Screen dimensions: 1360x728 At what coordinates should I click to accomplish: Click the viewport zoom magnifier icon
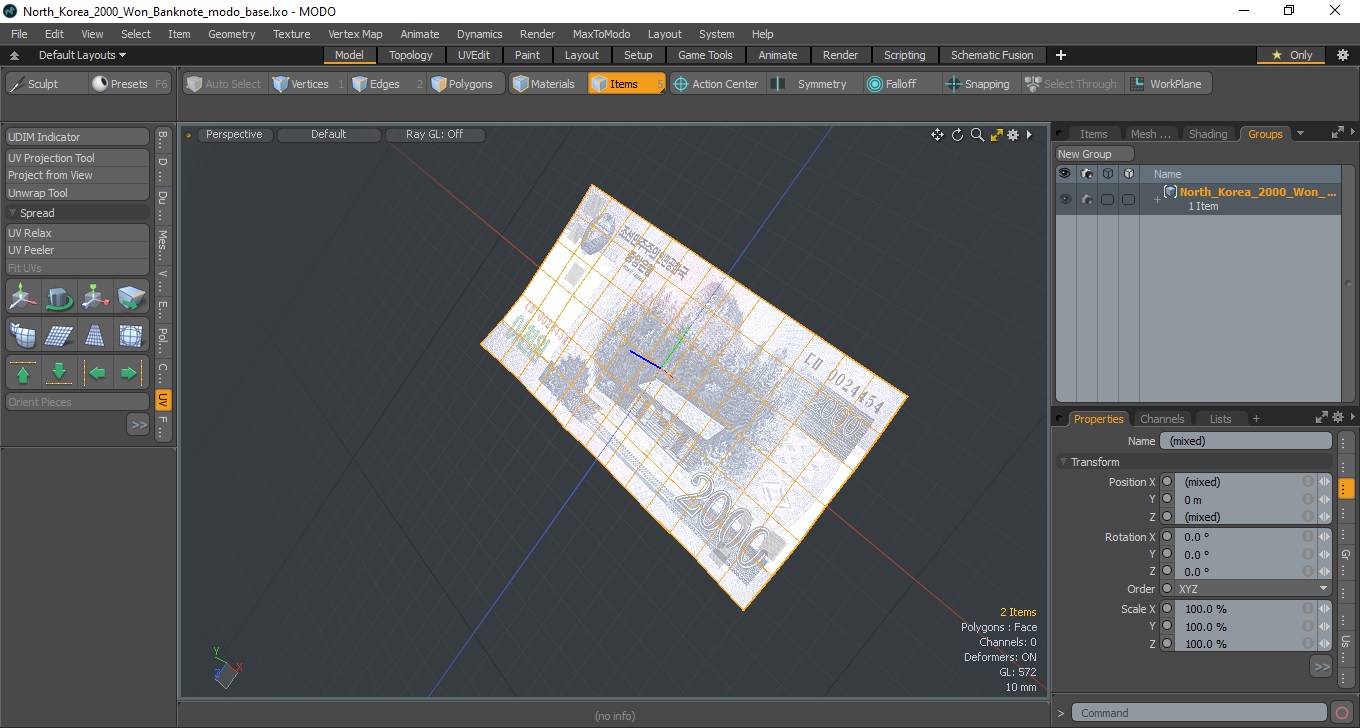[x=977, y=135]
